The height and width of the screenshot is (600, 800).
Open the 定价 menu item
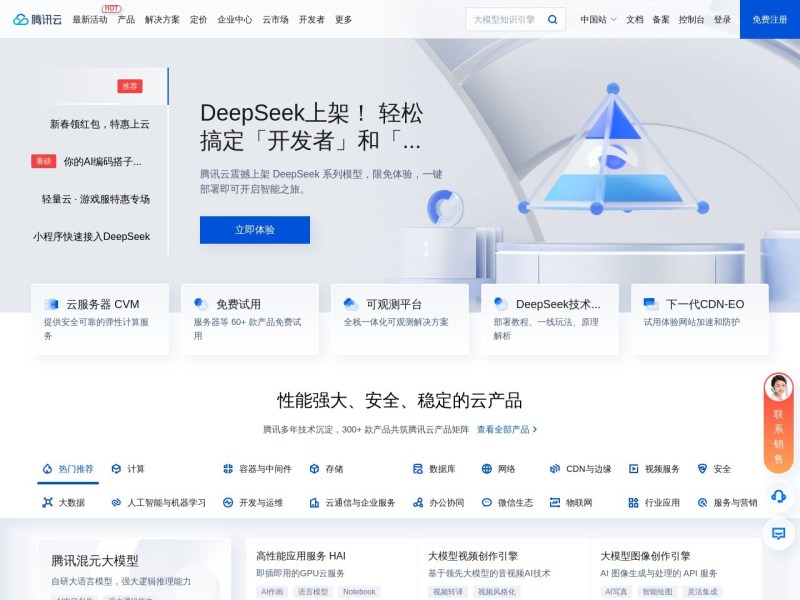click(x=198, y=19)
